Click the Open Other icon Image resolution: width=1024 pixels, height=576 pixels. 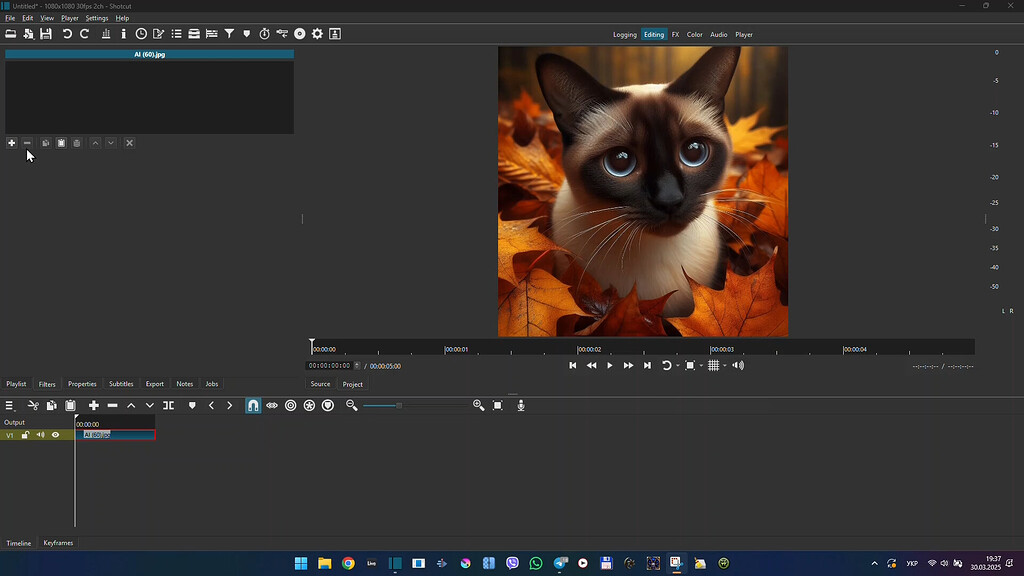(28, 34)
